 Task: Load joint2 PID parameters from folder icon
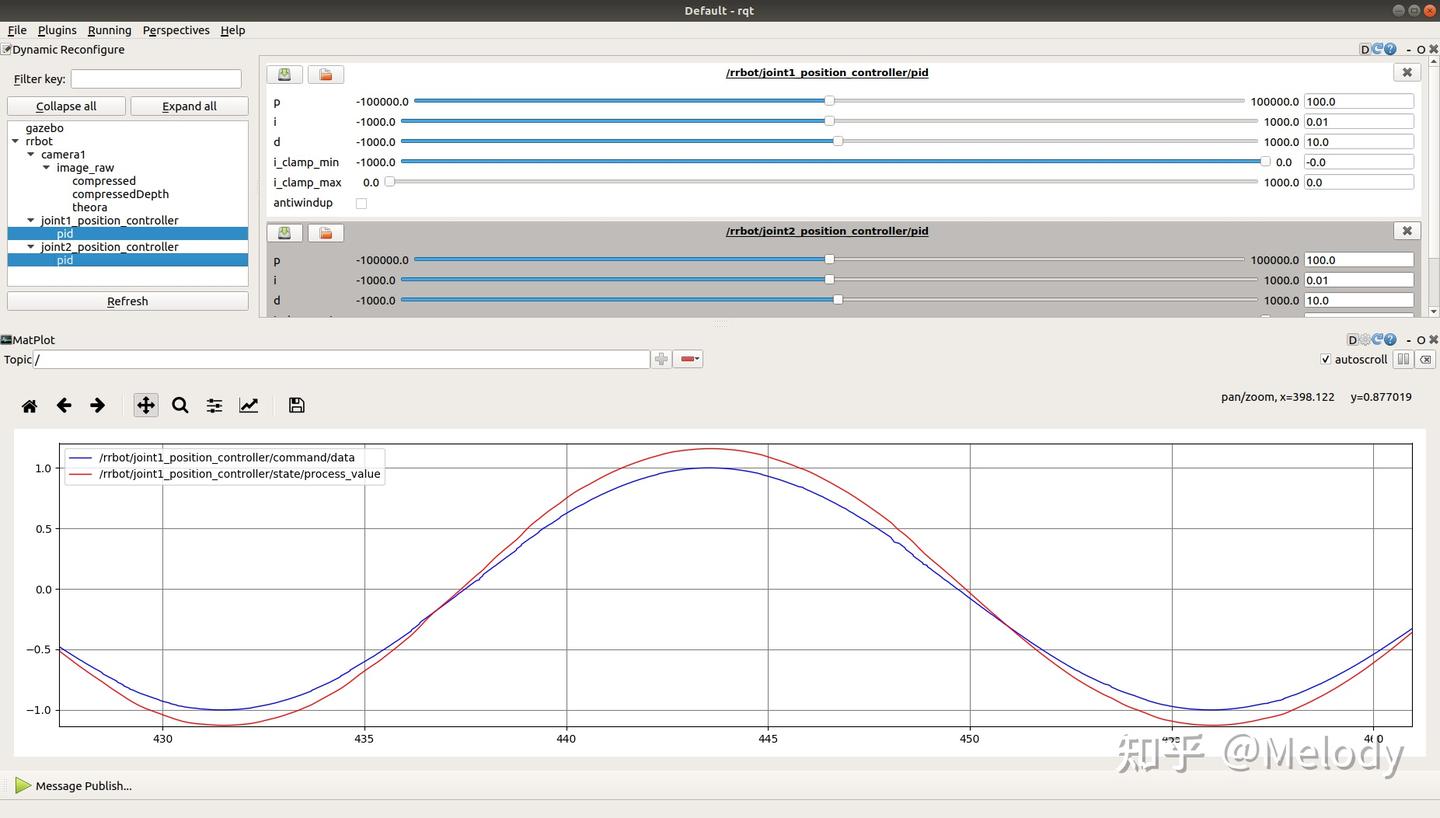pos(325,233)
